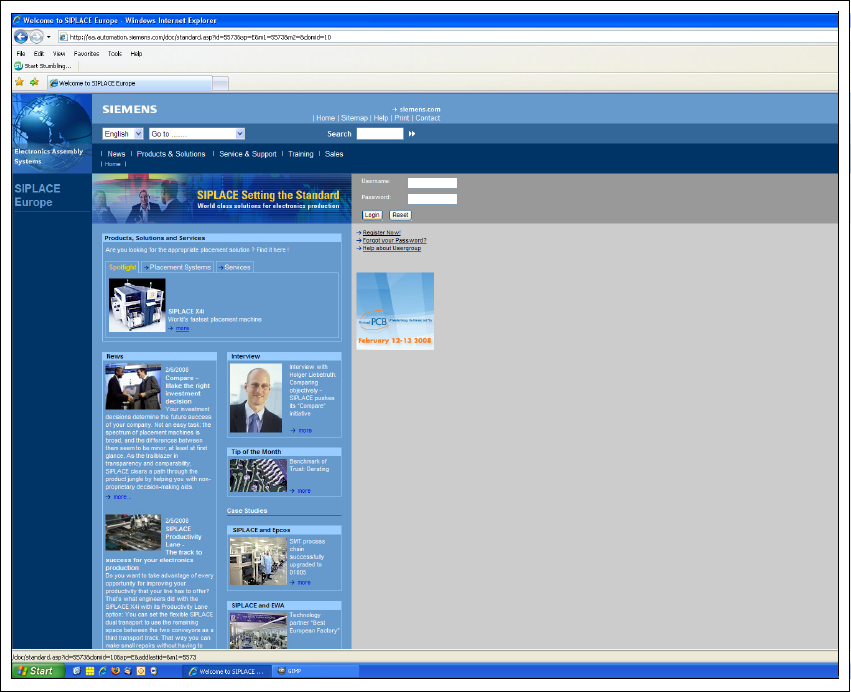The width and height of the screenshot is (851, 692).
Task: Click more link under SIPLACE X4i
Action: tap(182, 328)
